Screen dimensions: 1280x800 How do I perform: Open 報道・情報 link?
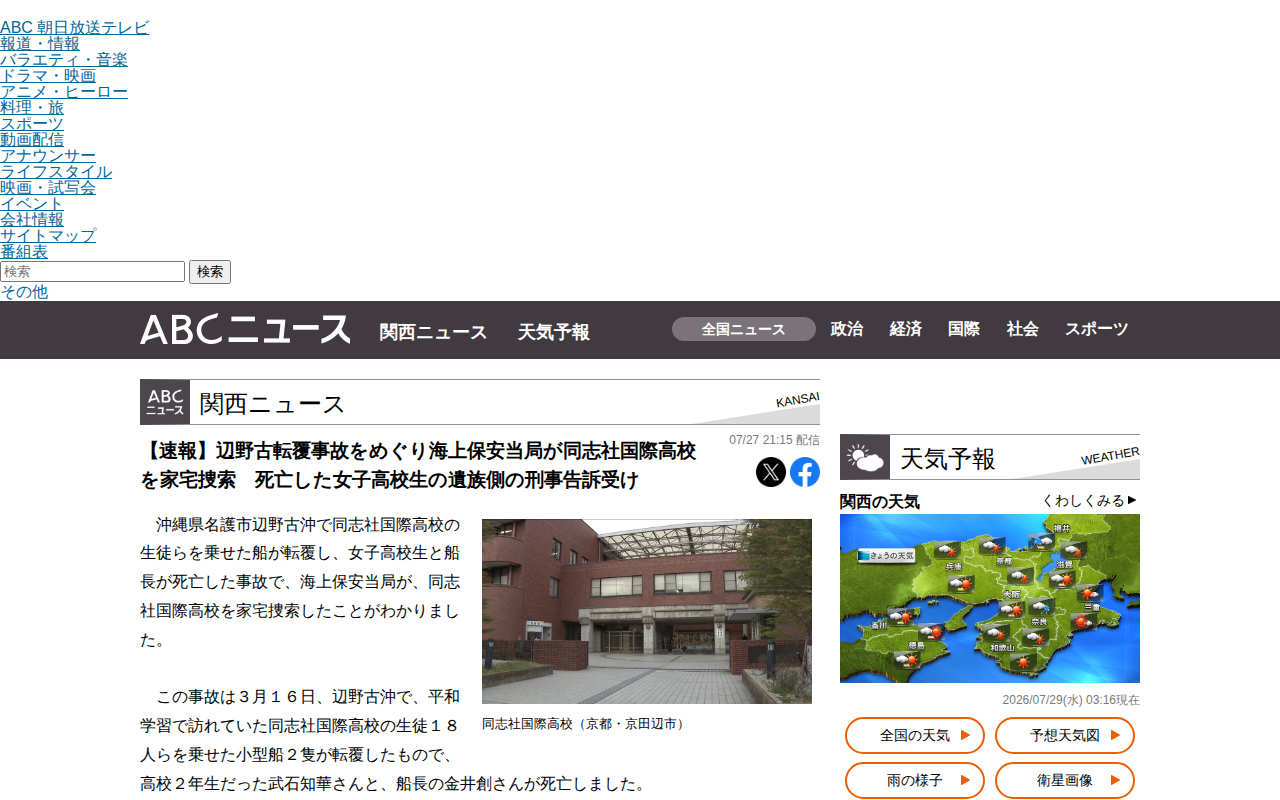tap(40, 43)
